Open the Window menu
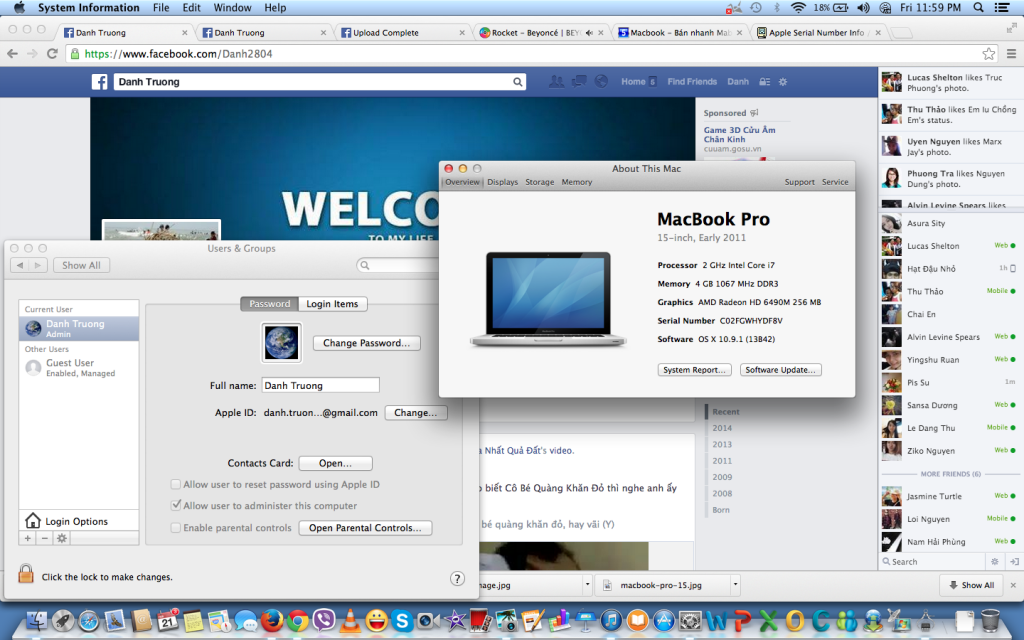1024x640 pixels. coord(232,8)
